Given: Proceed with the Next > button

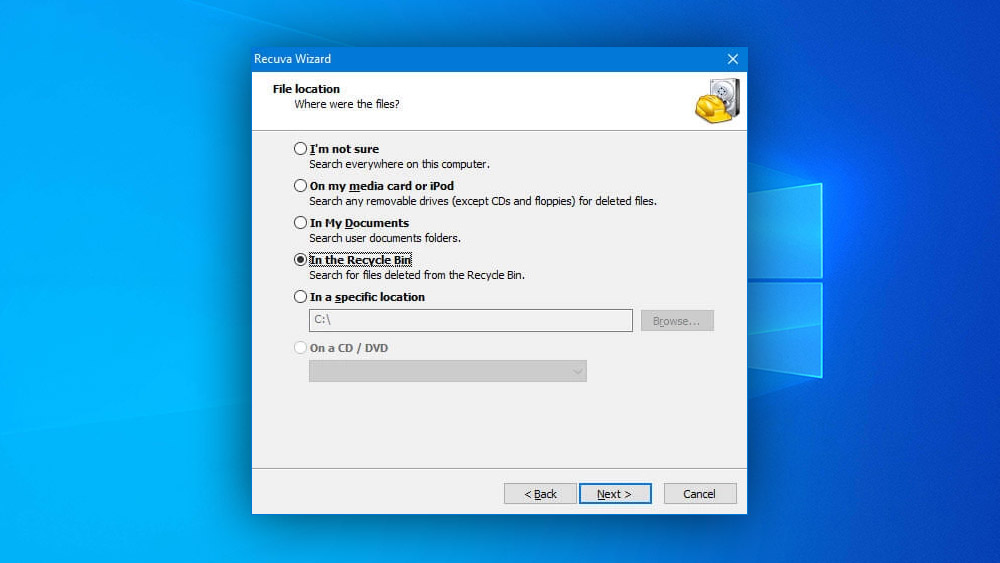Looking at the screenshot, I should [615, 494].
